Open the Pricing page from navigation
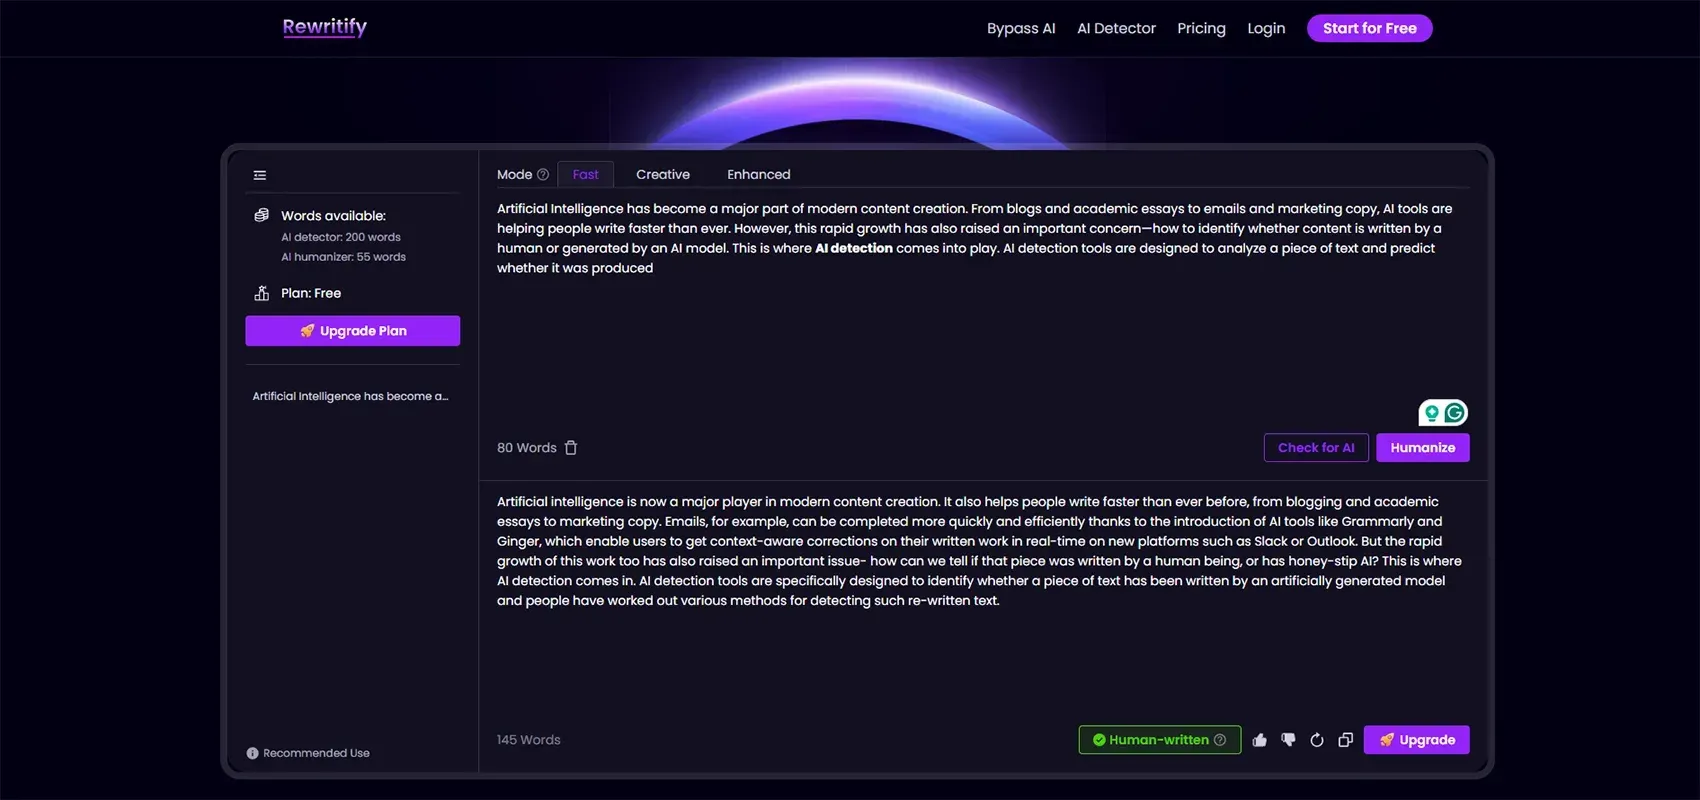Image resolution: width=1700 pixels, height=800 pixels. [x=1201, y=28]
